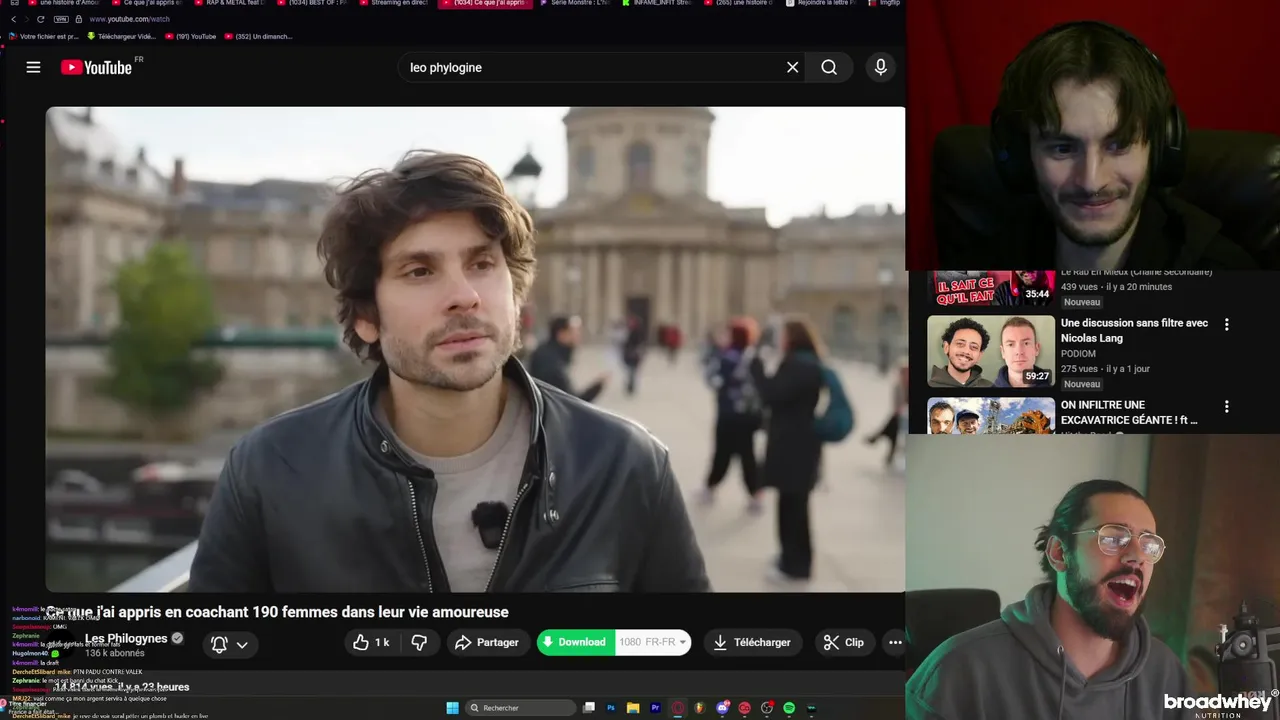Viewport: 1280px width, 720px height.
Task: Open the 'Téléchargeur Vidé...' bookmark
Action: (x=121, y=36)
